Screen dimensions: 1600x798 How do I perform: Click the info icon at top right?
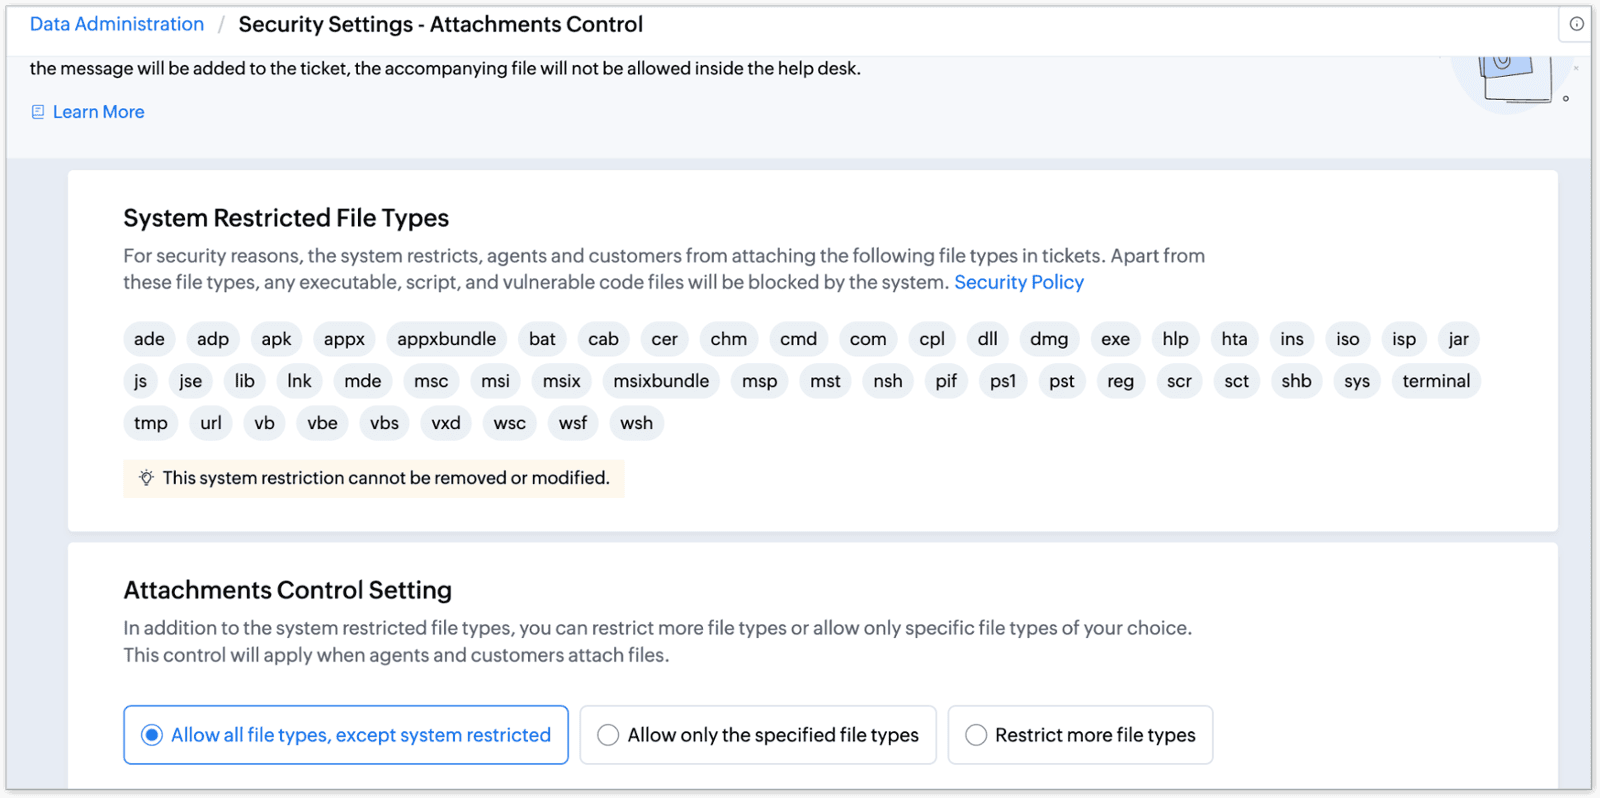point(1576,24)
